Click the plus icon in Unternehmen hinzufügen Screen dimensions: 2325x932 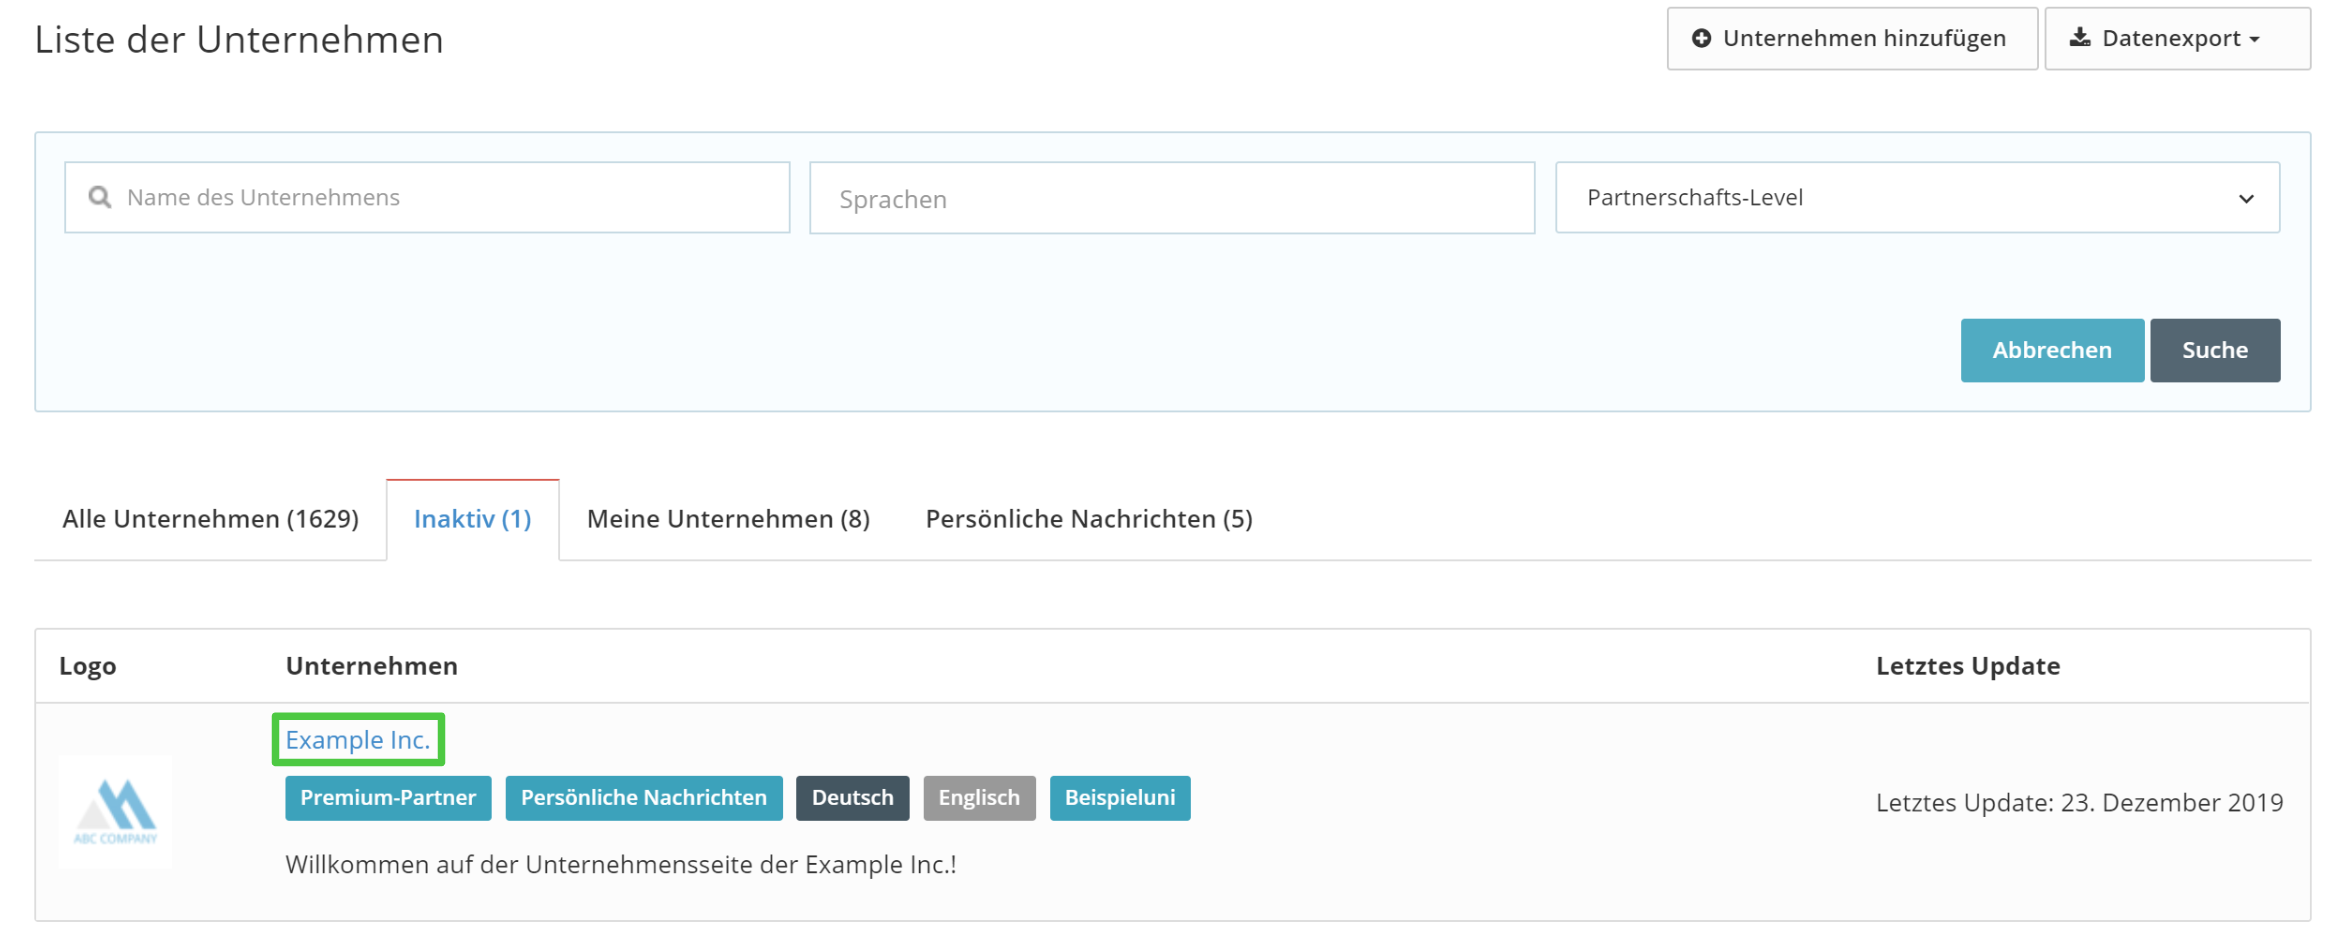[x=1700, y=38]
